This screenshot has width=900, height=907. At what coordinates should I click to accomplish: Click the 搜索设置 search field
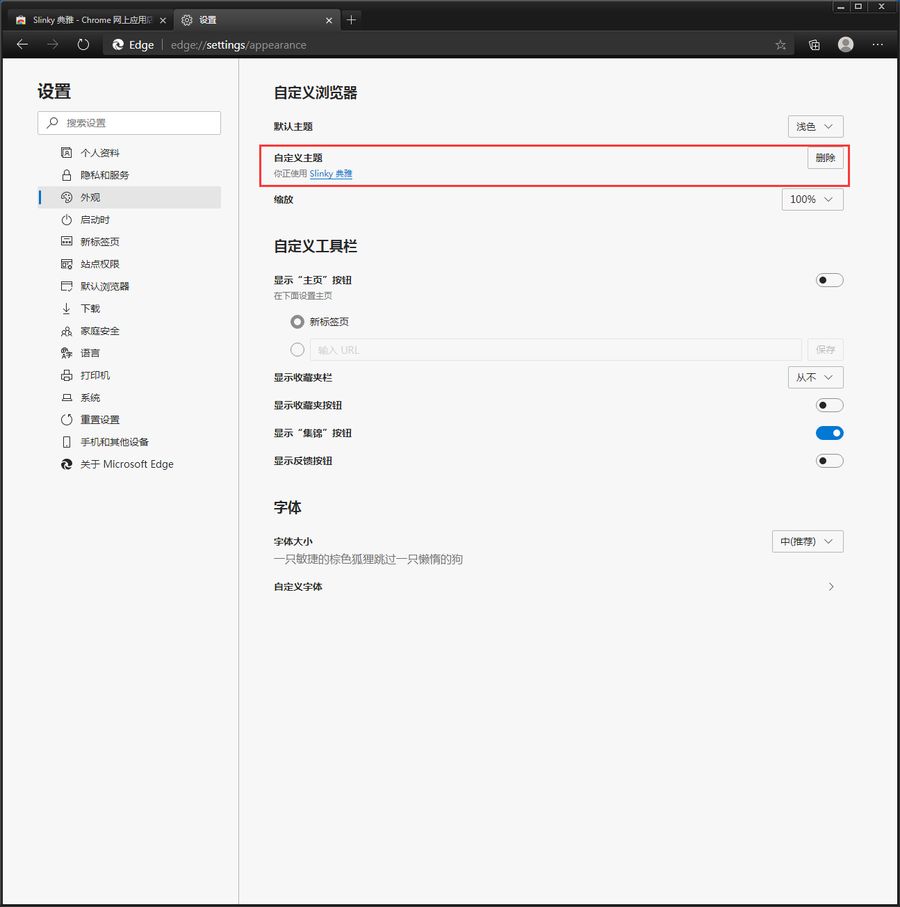[129, 123]
